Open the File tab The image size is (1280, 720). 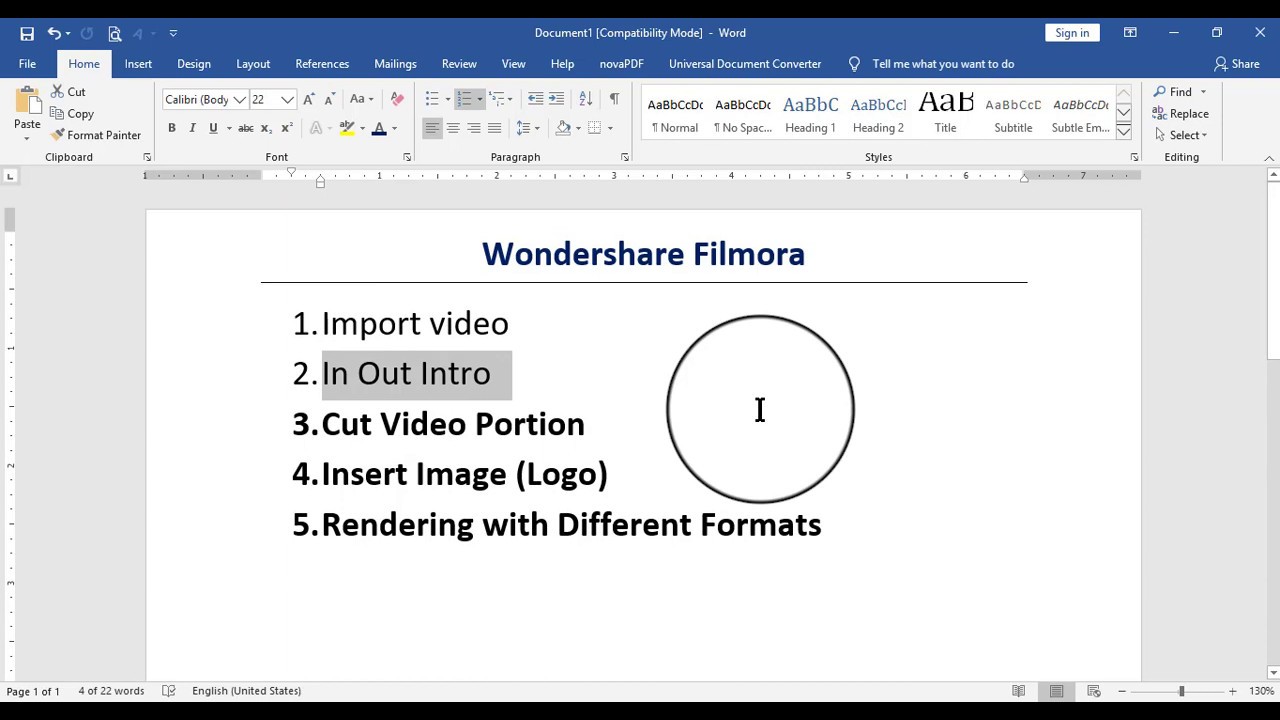coord(27,64)
